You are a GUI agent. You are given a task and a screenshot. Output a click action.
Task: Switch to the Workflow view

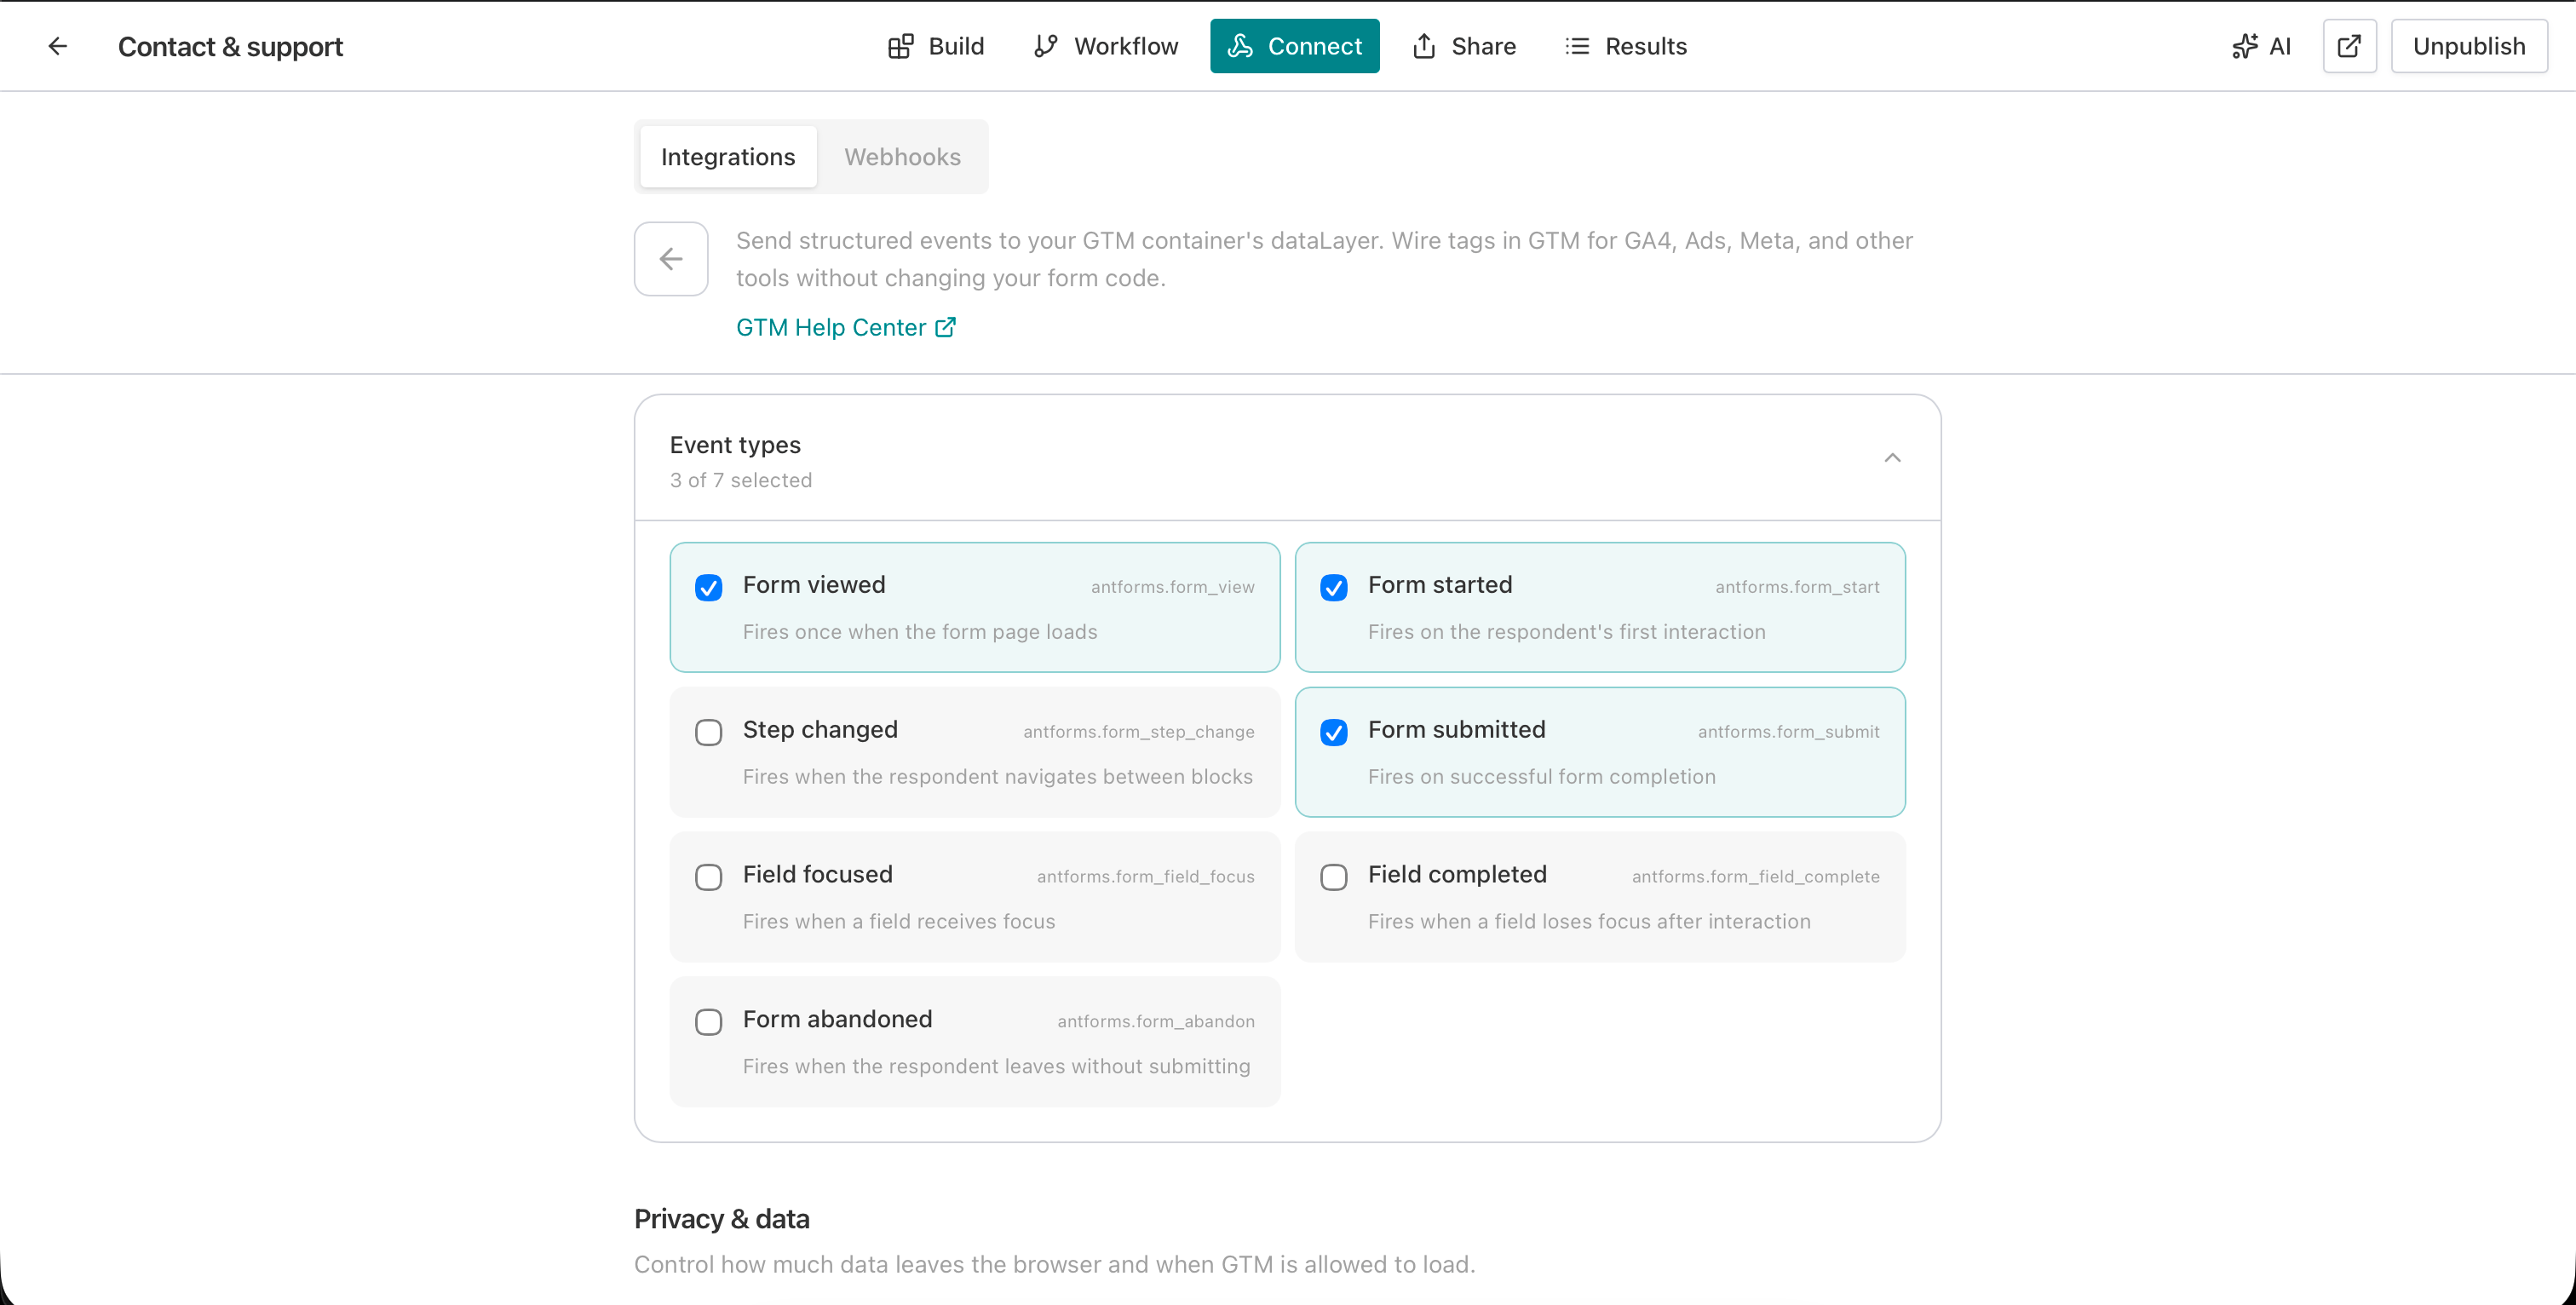[1105, 46]
